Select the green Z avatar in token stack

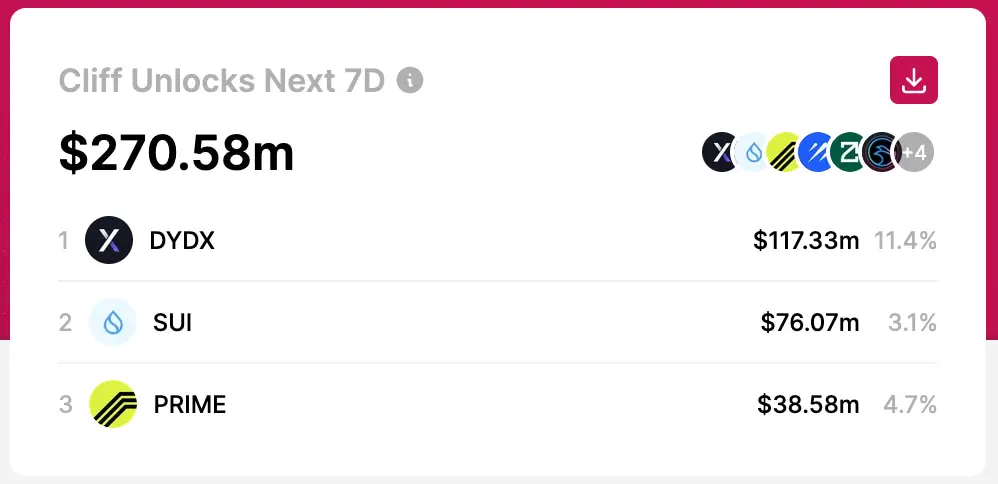[x=848, y=152]
